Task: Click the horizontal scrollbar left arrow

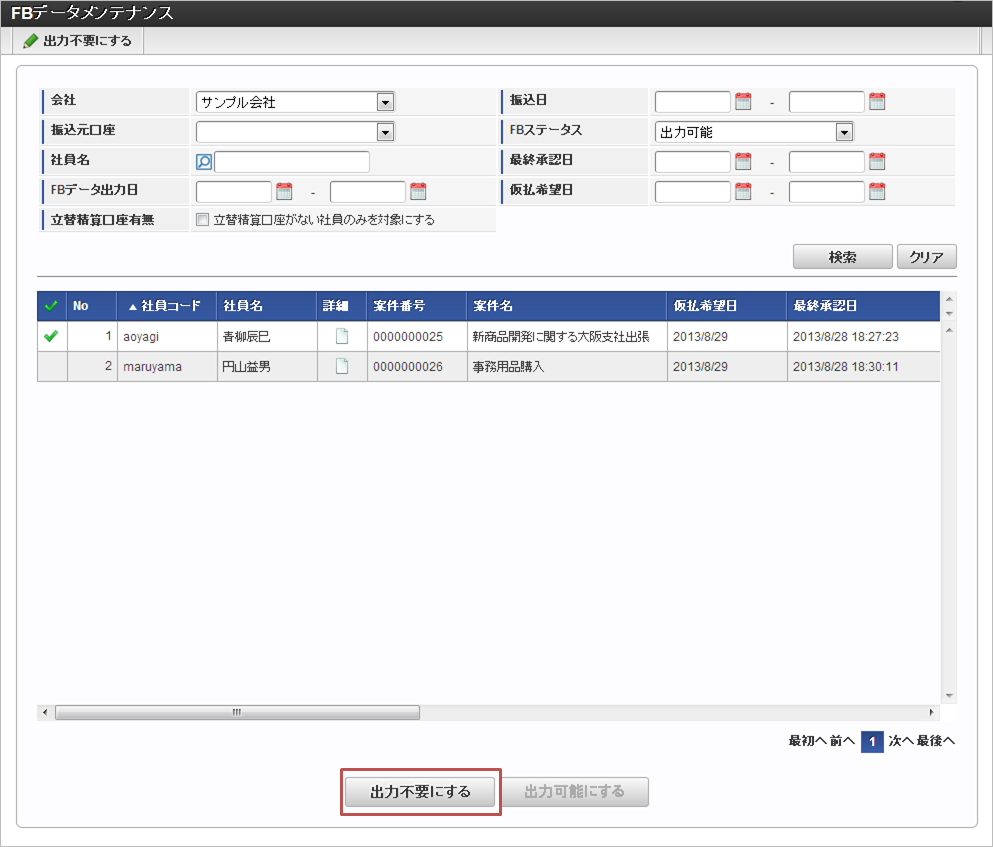Action: point(44,712)
